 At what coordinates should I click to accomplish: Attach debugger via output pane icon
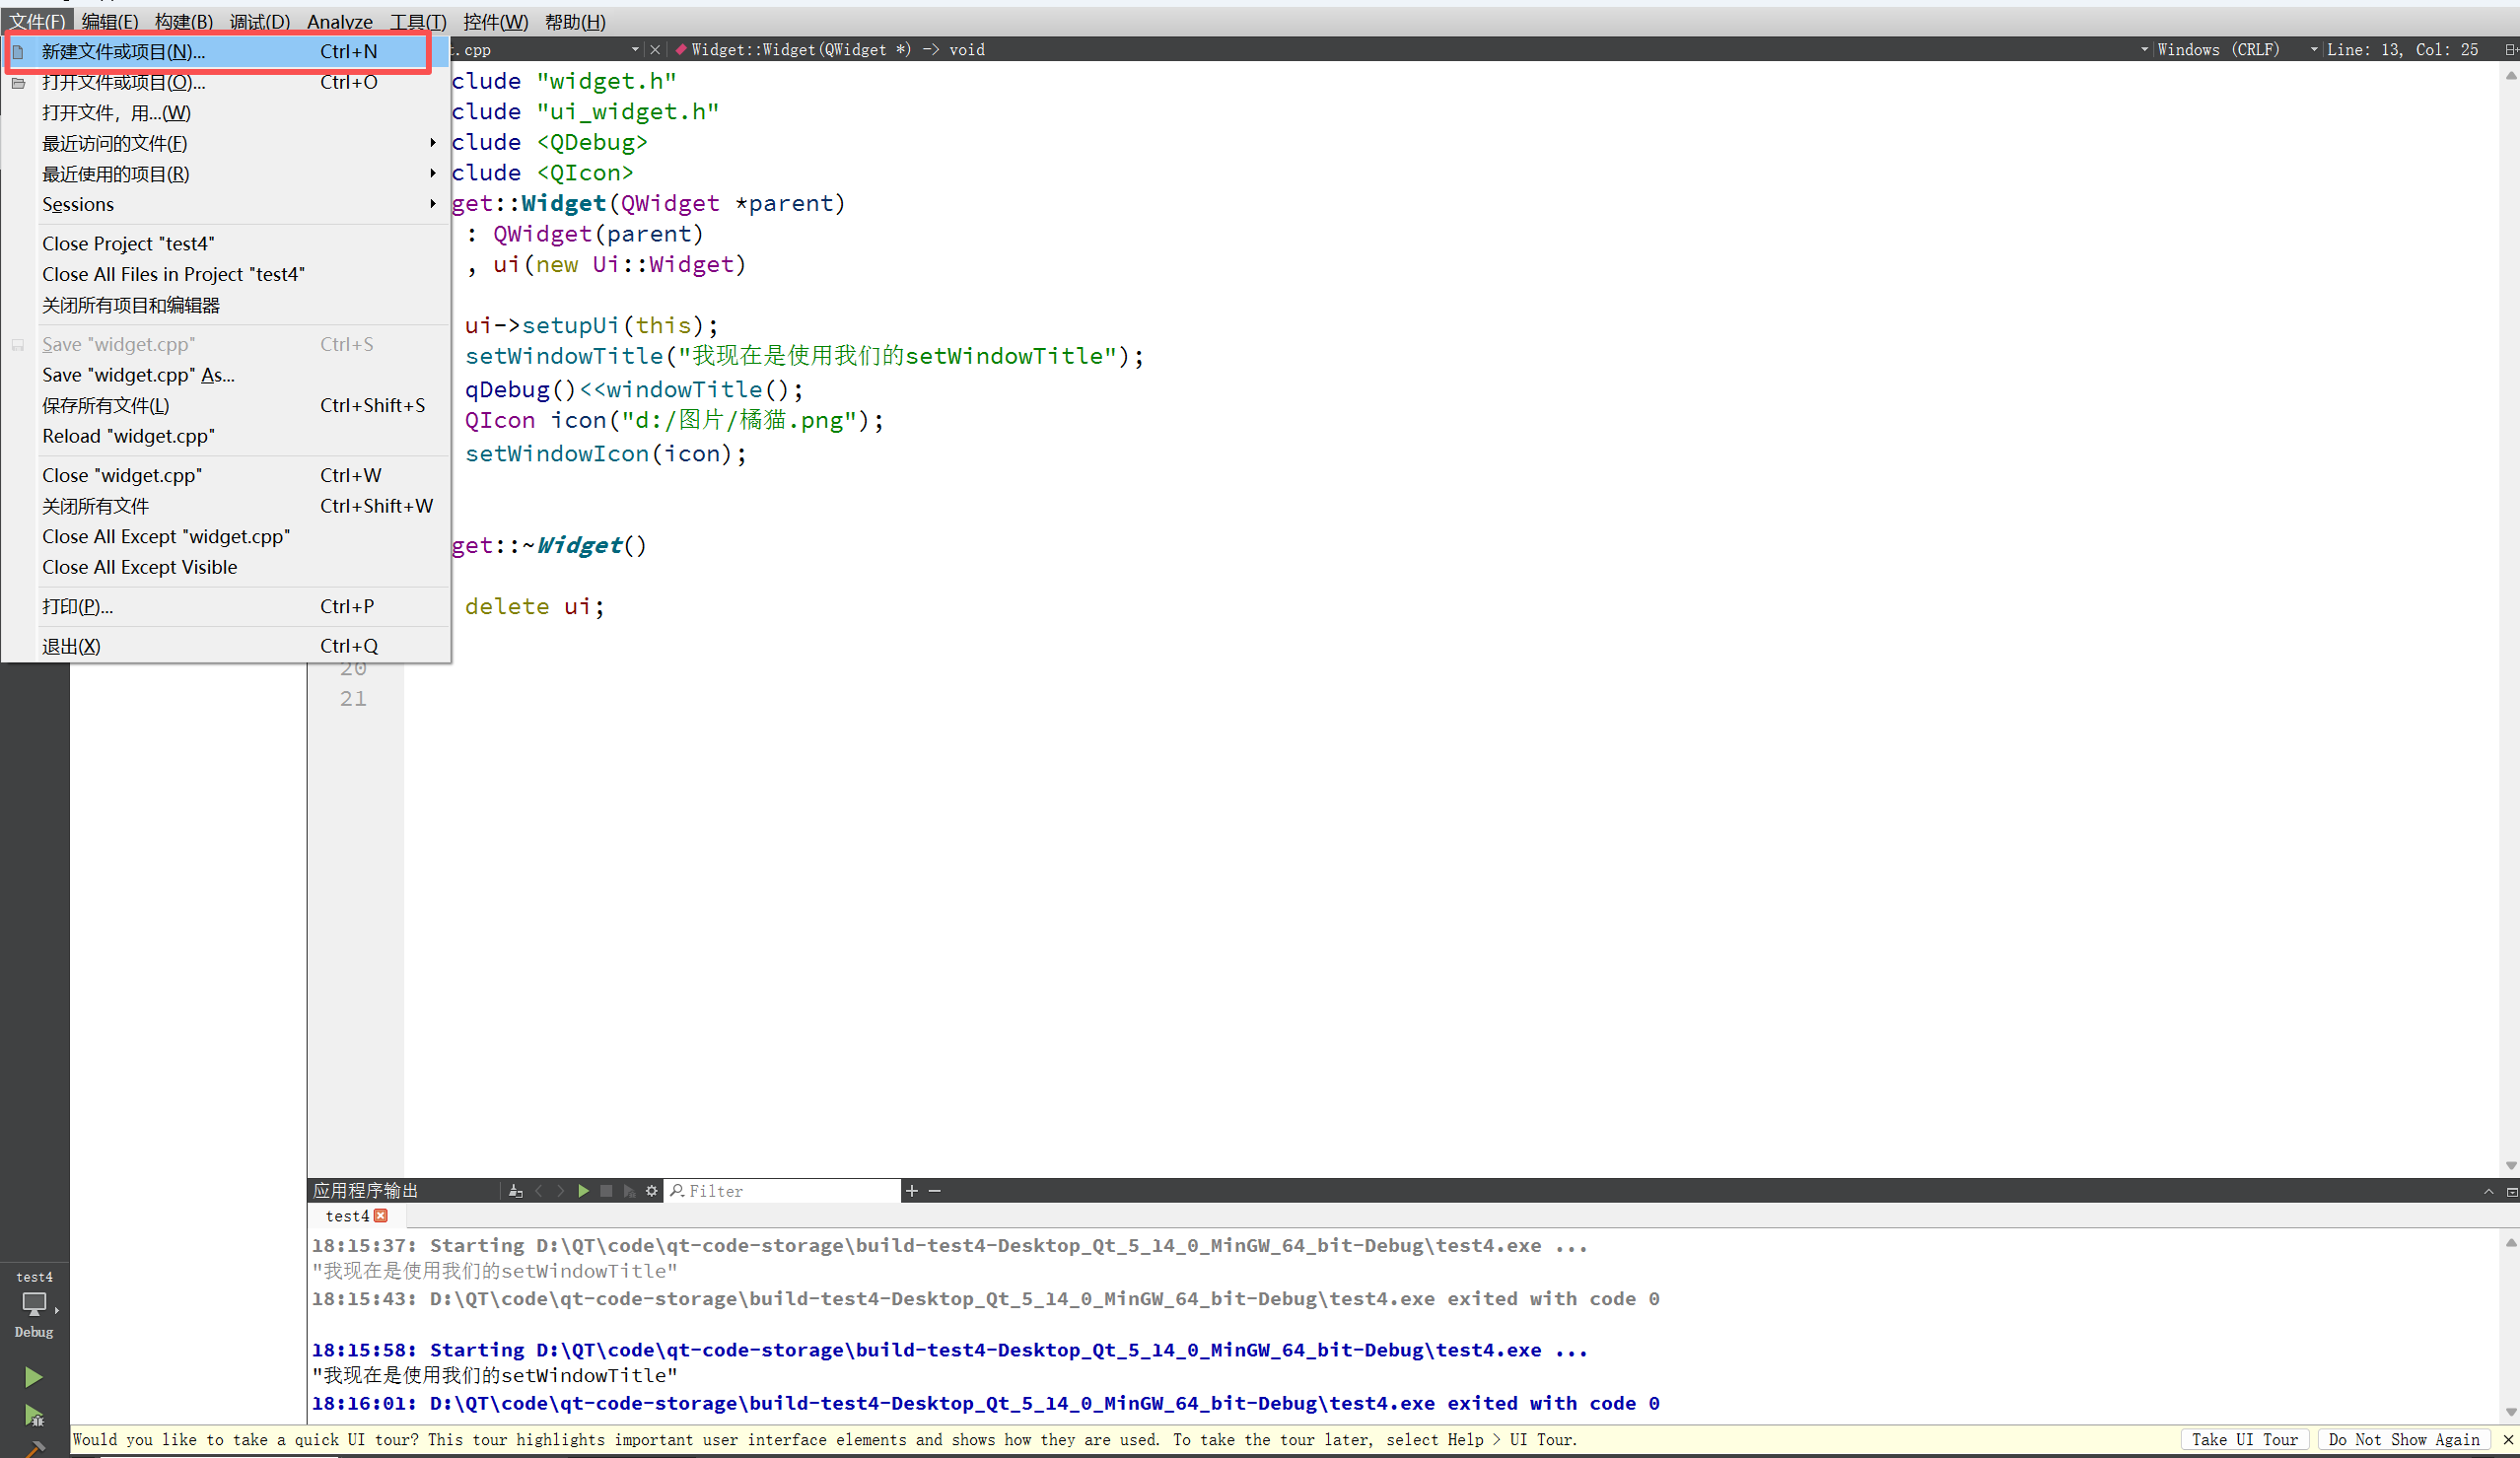(x=629, y=1191)
